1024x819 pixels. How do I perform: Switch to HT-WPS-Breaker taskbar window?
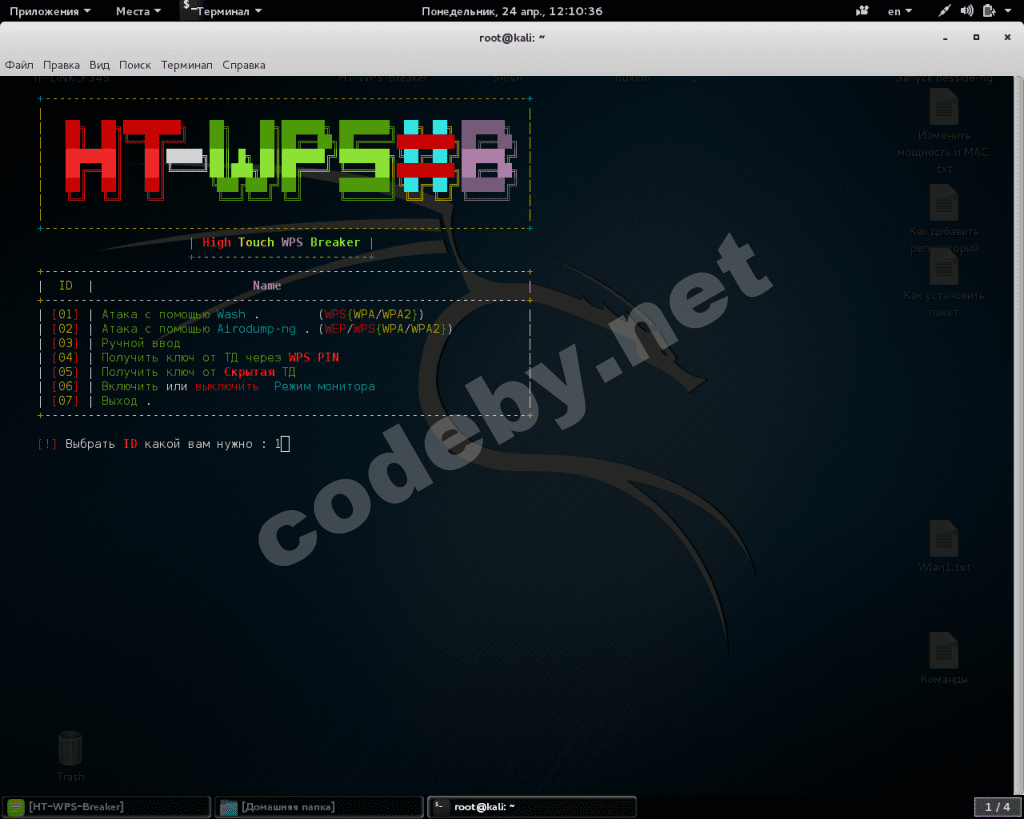tap(106, 807)
